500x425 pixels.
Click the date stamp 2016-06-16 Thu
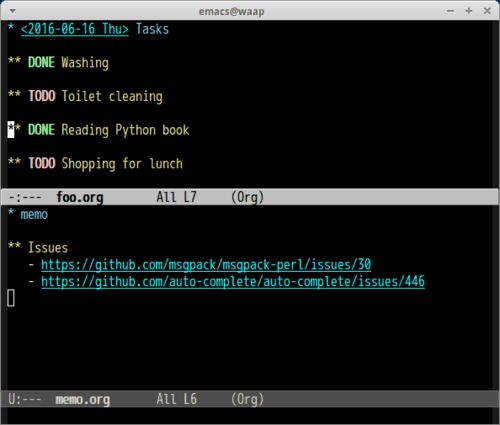75,29
